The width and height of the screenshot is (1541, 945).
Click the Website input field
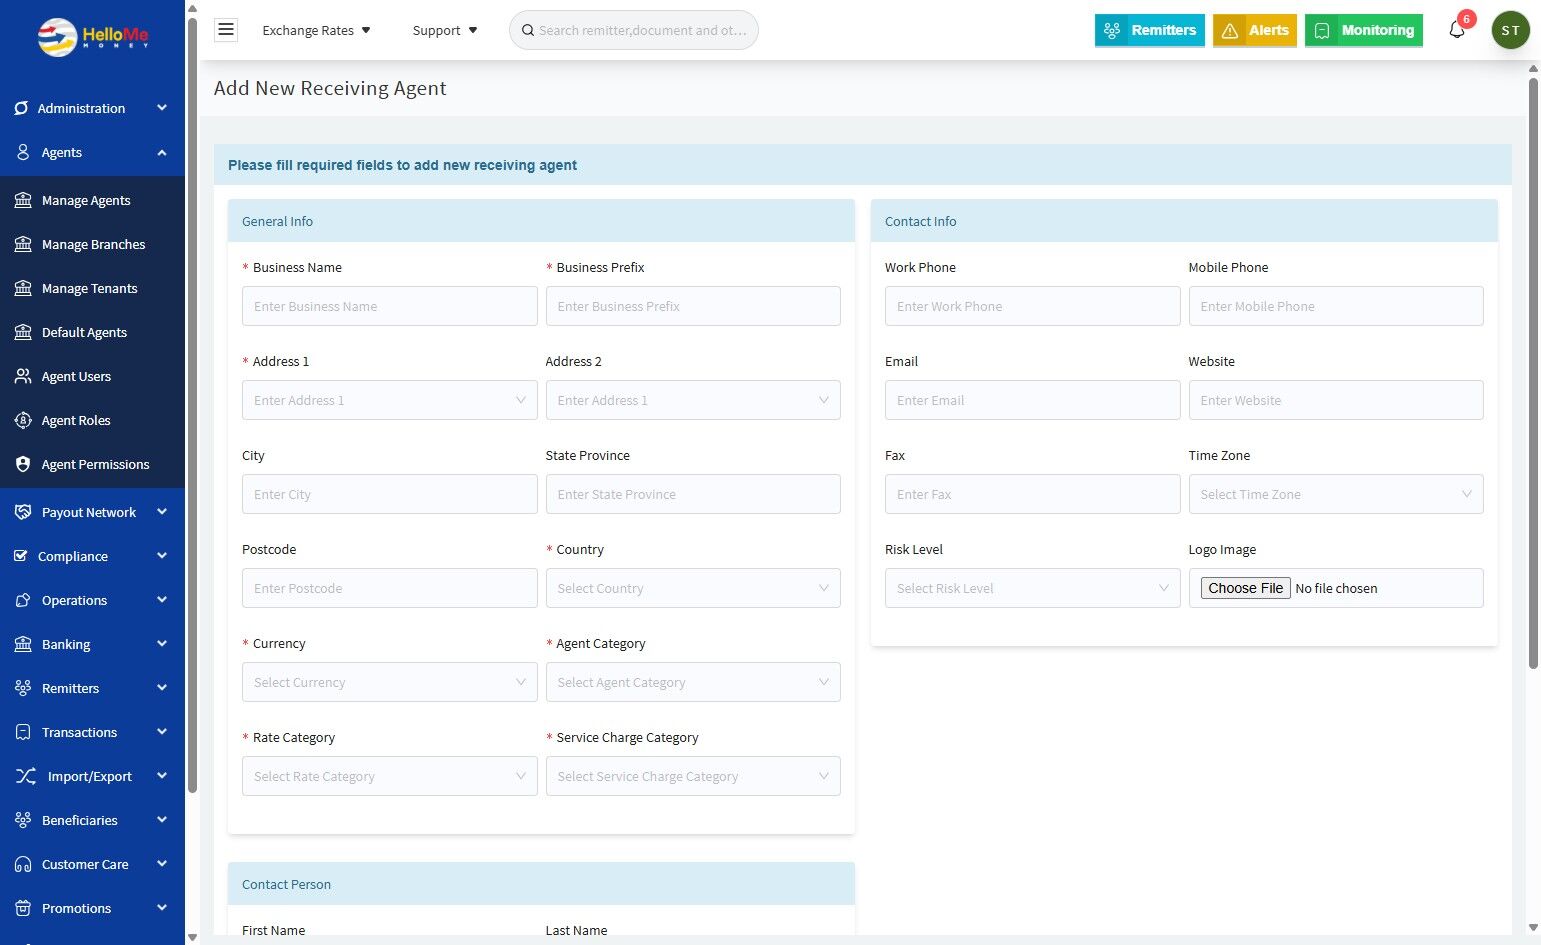1336,400
